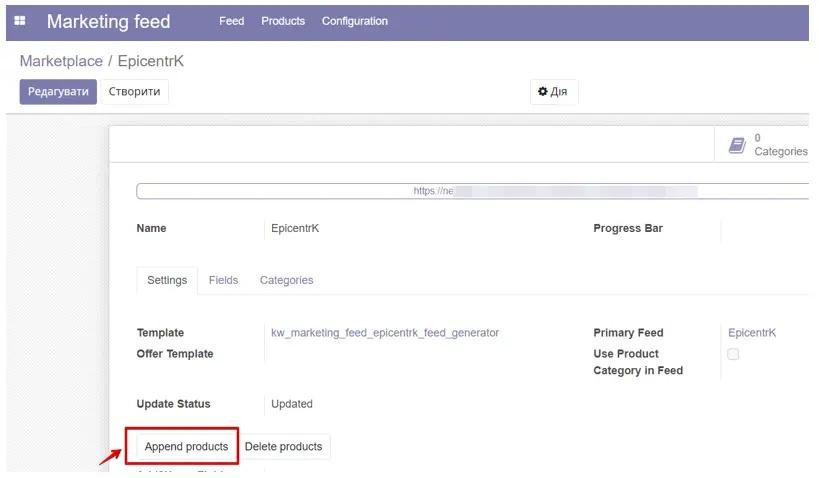Image resolution: width=819 pixels, height=478 pixels.
Task: Open the Products menu
Action: tap(283, 21)
